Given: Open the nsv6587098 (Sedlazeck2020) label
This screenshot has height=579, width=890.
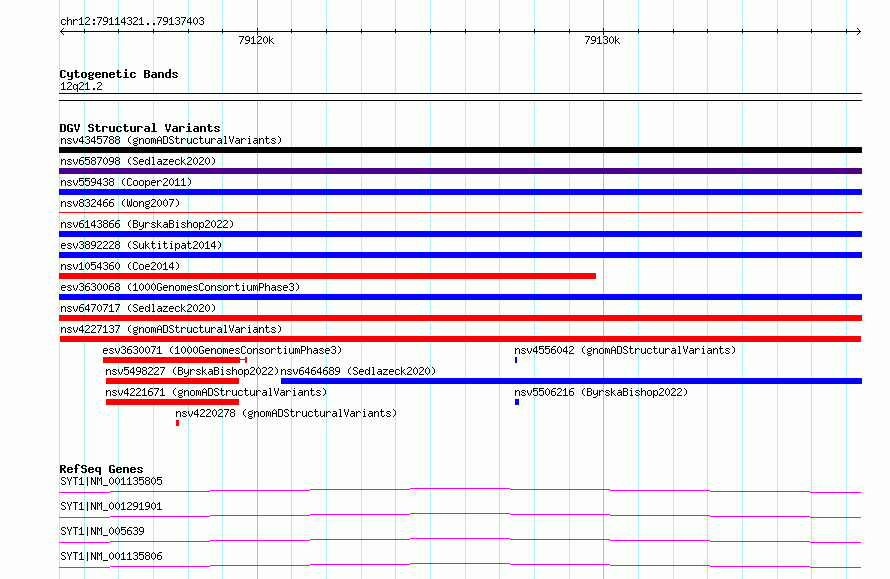Looking at the screenshot, I should pos(138,161).
